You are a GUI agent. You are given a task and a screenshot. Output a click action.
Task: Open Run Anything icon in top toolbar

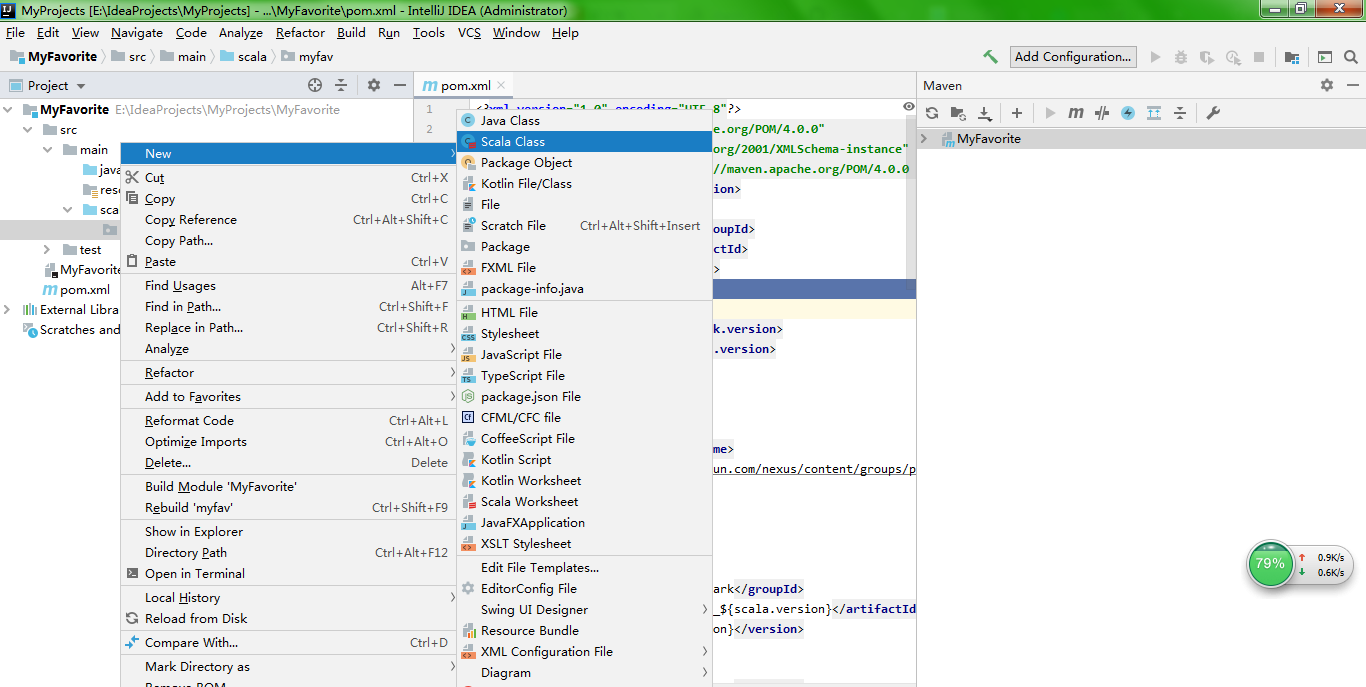(1325, 57)
